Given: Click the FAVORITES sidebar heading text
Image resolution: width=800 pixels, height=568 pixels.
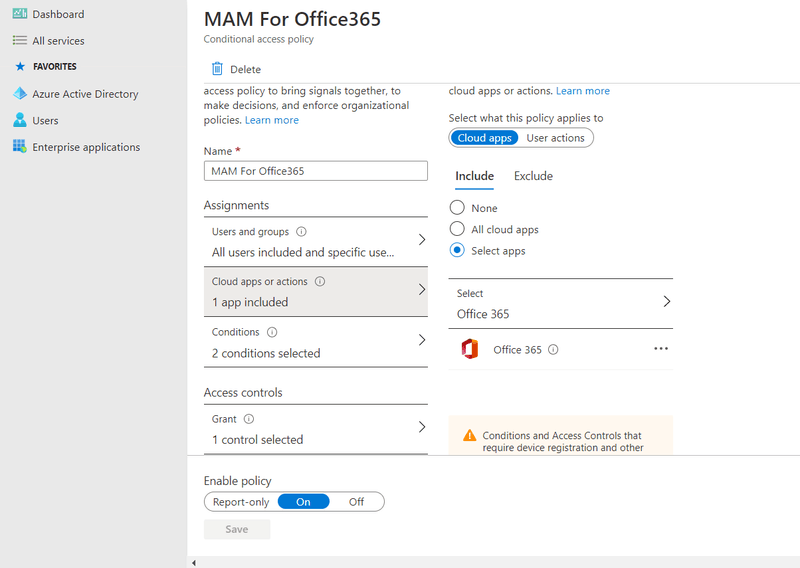Looking at the screenshot, I should (55, 66).
